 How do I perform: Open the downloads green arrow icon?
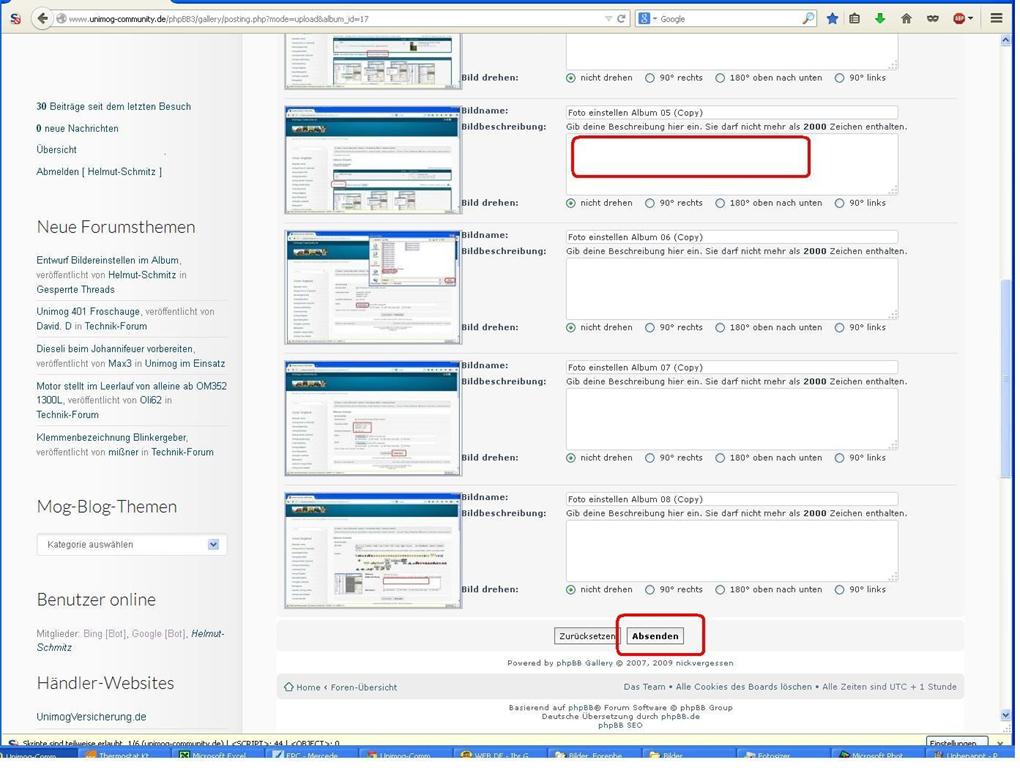pos(880,18)
